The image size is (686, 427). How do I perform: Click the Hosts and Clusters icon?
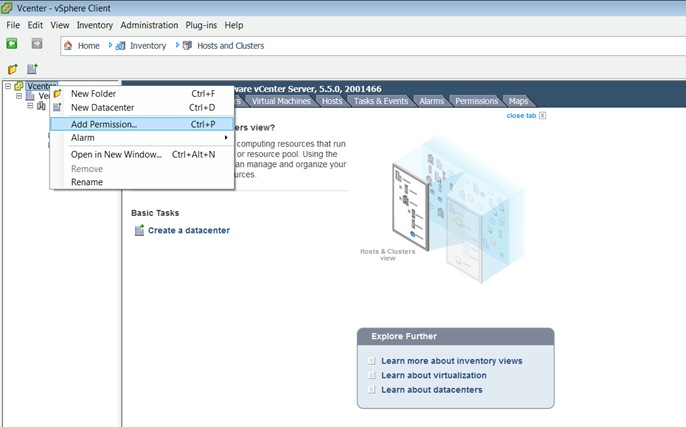[187, 46]
